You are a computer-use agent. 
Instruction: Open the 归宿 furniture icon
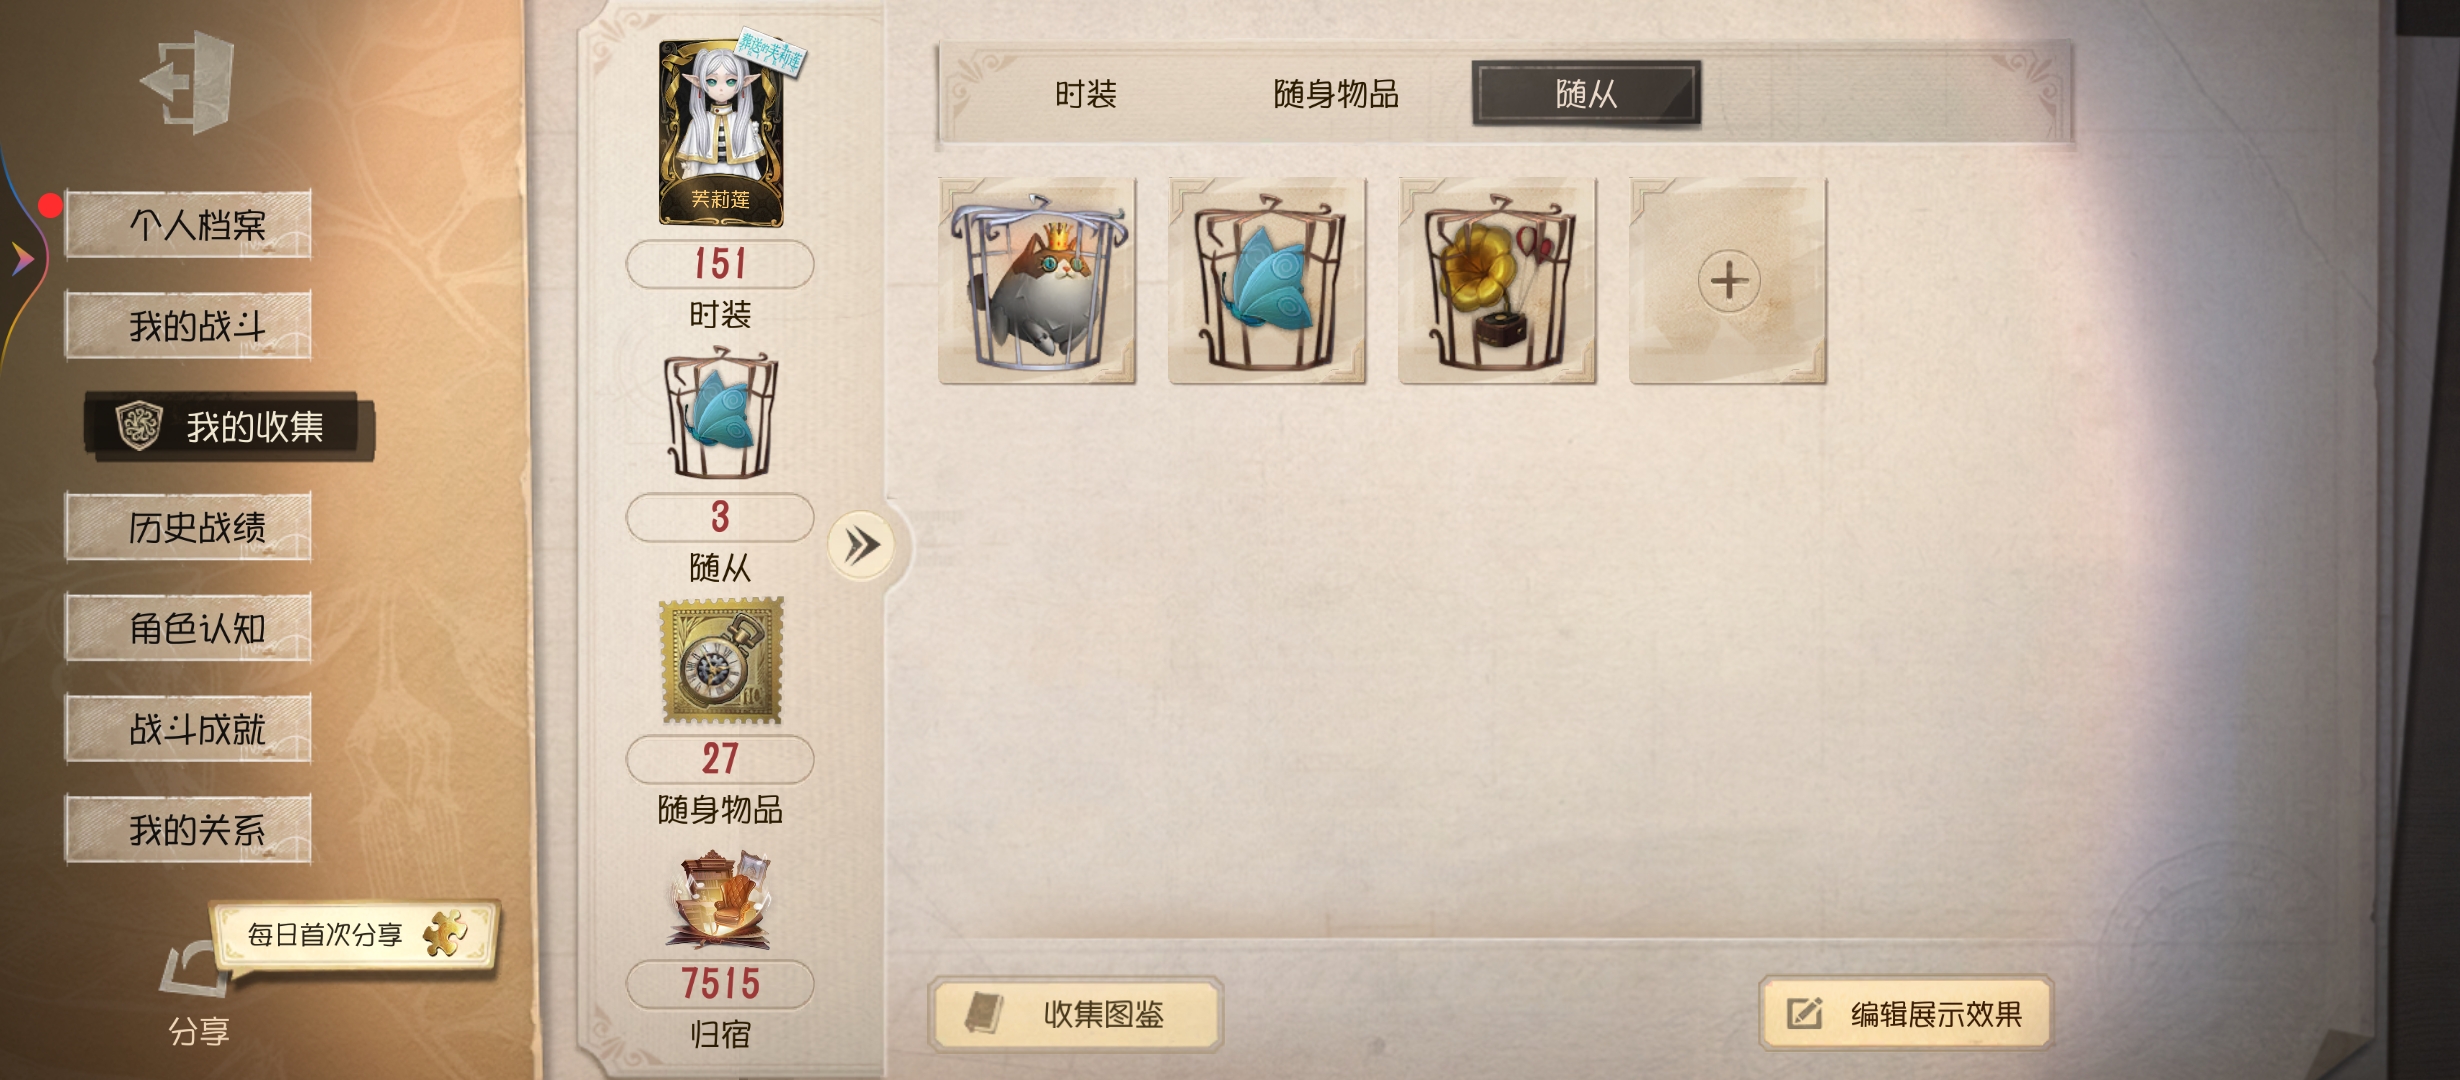[x=720, y=899]
